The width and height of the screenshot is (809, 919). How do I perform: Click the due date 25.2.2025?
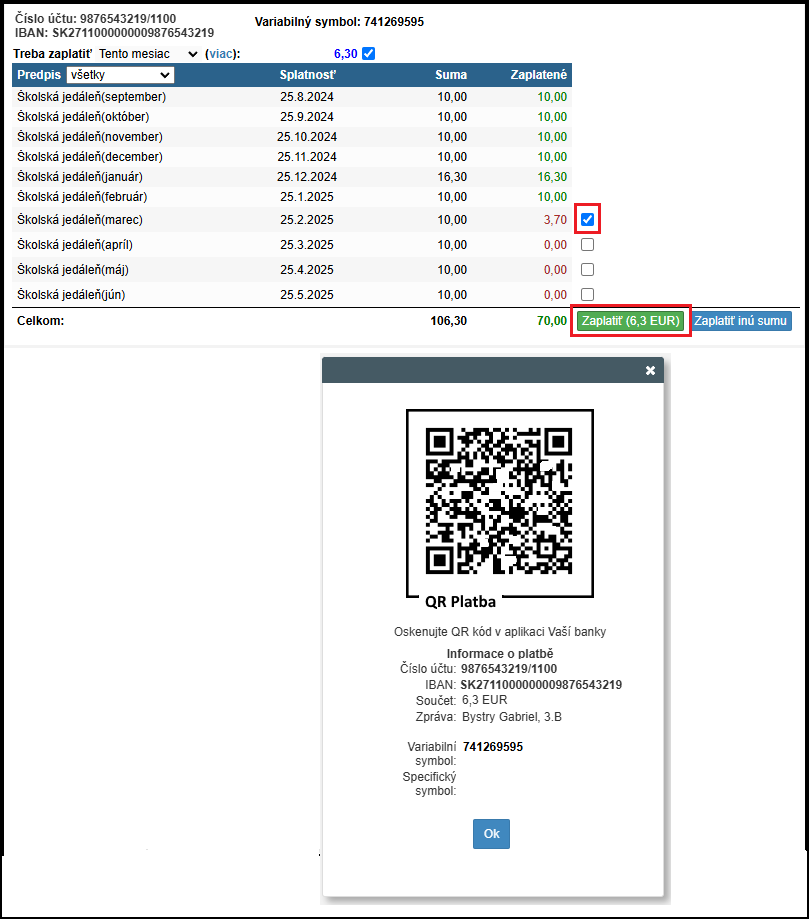(x=307, y=220)
